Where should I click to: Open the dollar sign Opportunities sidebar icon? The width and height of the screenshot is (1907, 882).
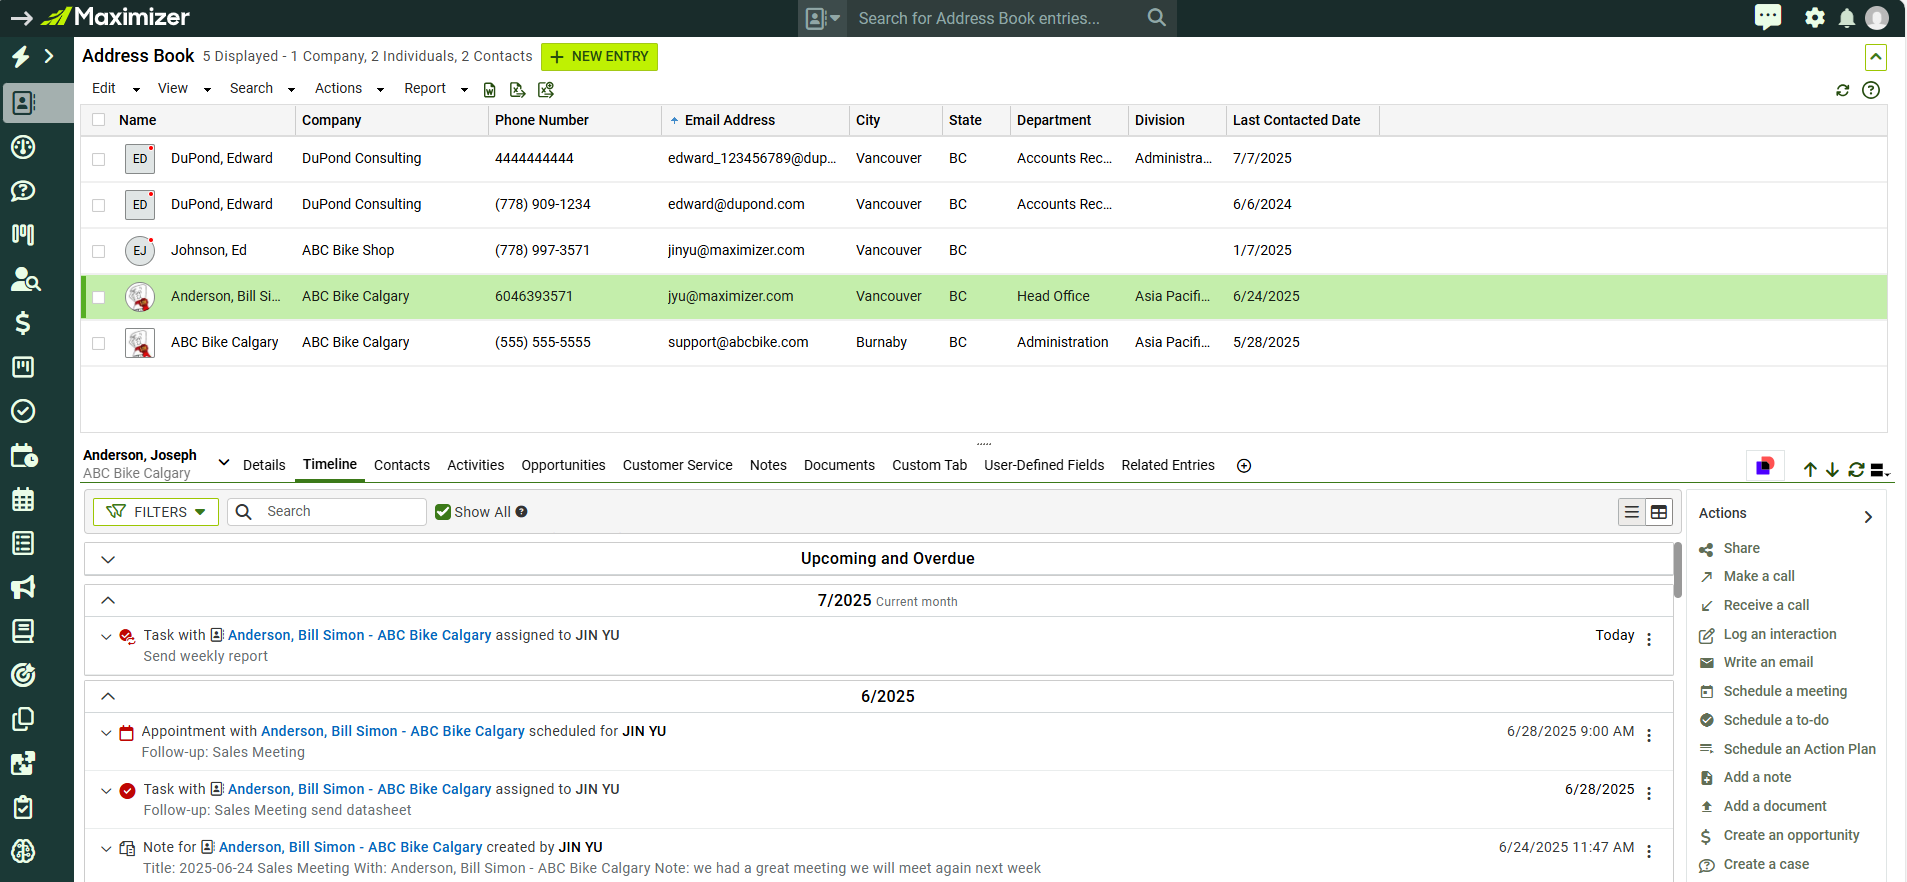click(23, 322)
